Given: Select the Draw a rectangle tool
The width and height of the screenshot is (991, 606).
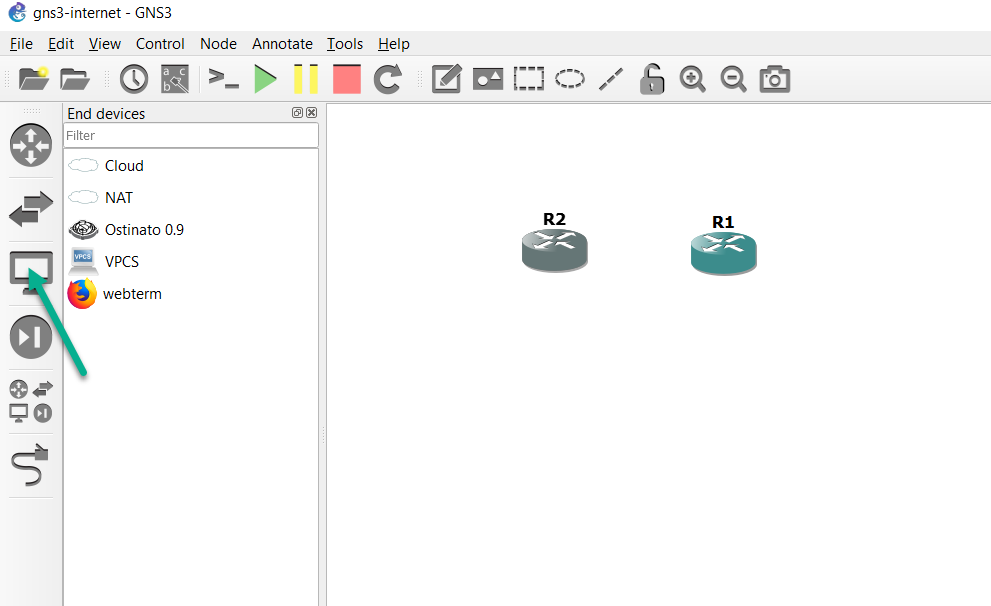Looking at the screenshot, I should pos(528,79).
